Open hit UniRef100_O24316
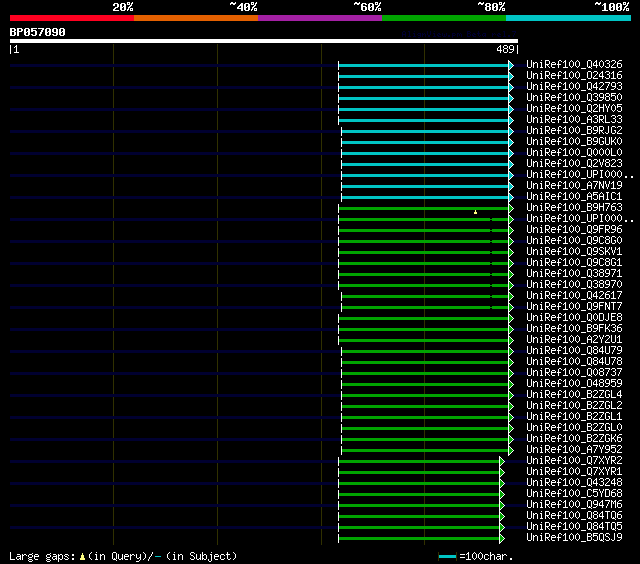 point(574,75)
